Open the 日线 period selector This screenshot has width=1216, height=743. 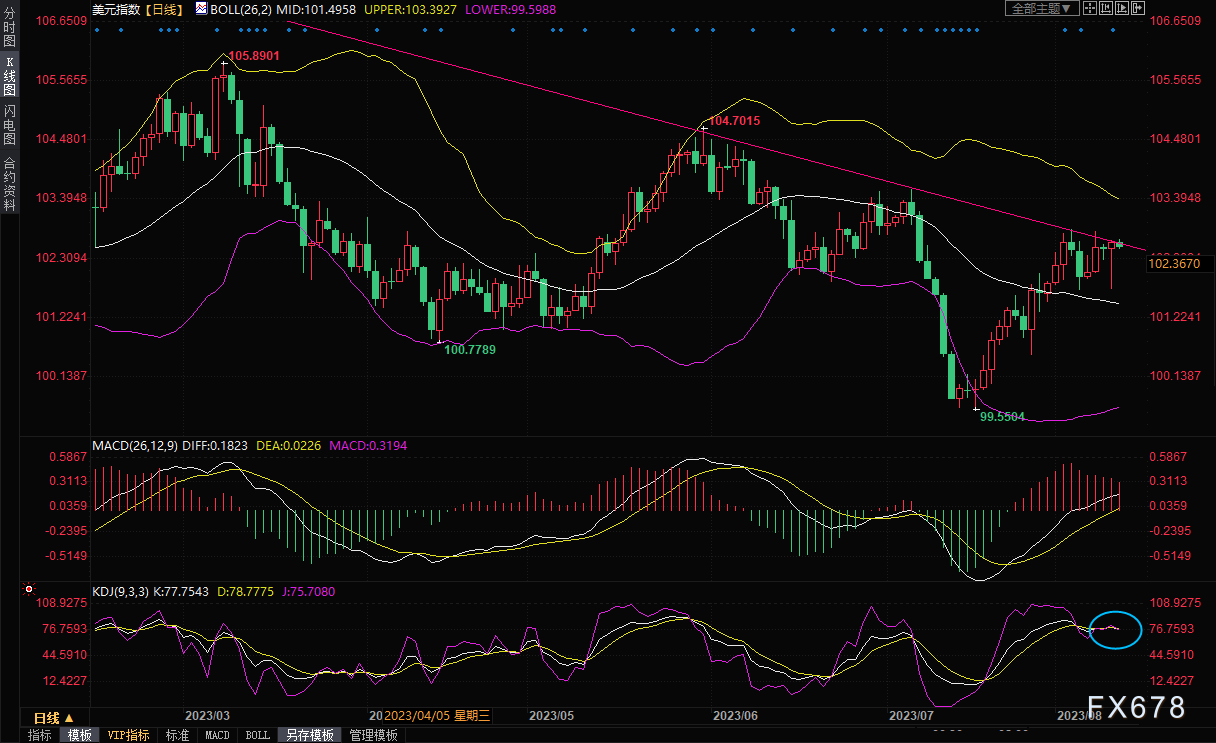(53, 718)
